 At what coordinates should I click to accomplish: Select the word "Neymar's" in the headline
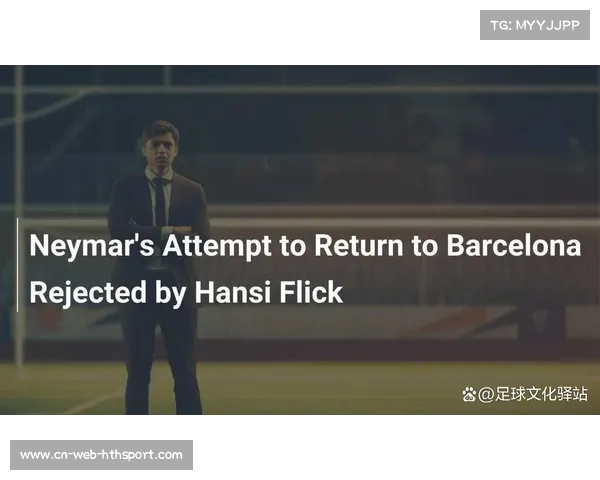92,246
